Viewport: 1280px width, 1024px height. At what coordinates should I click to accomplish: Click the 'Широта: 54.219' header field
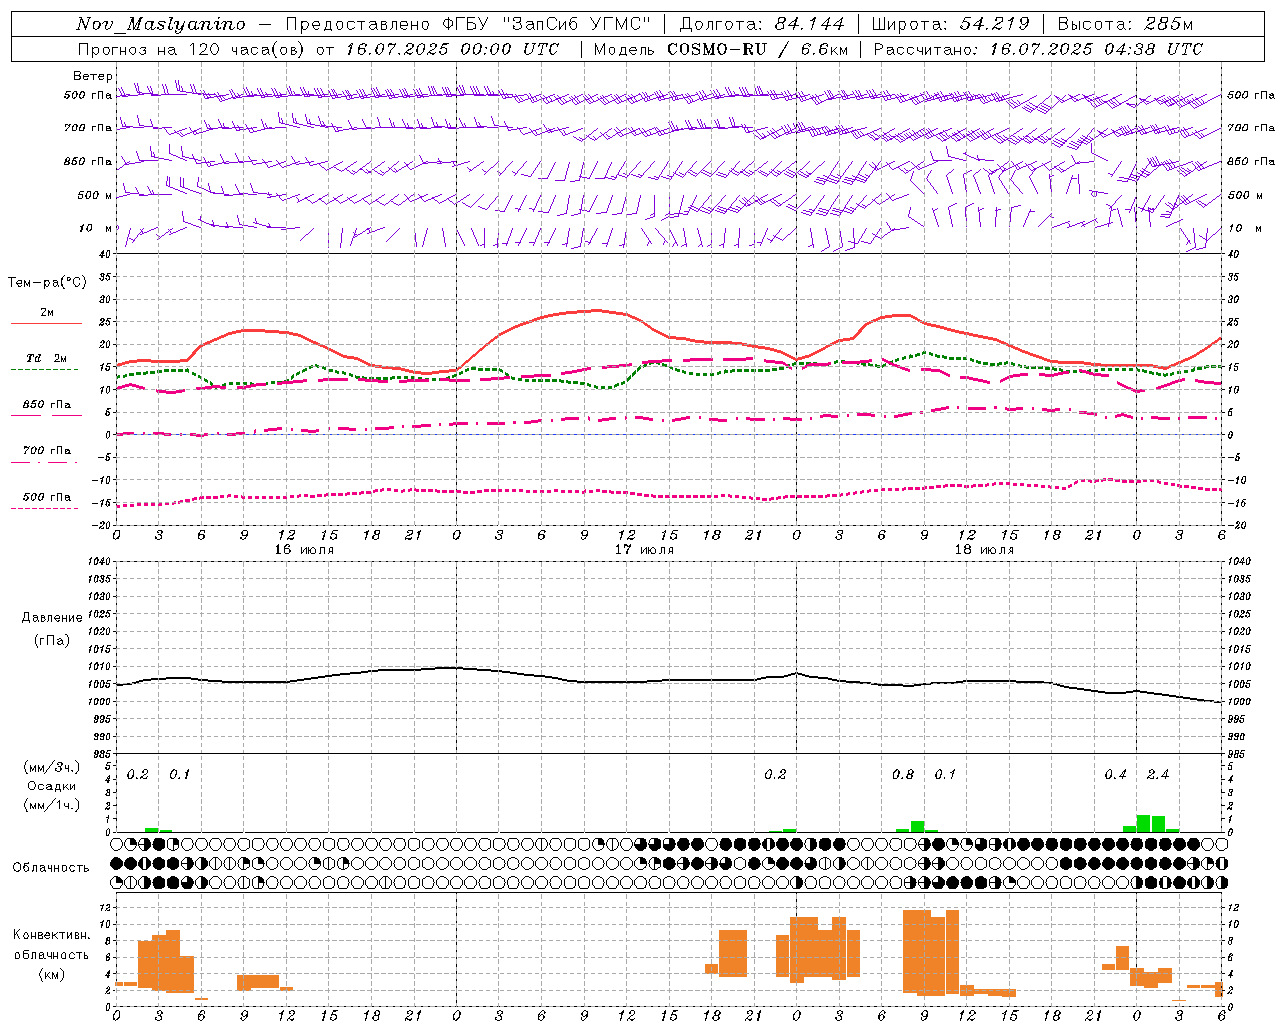point(950,24)
